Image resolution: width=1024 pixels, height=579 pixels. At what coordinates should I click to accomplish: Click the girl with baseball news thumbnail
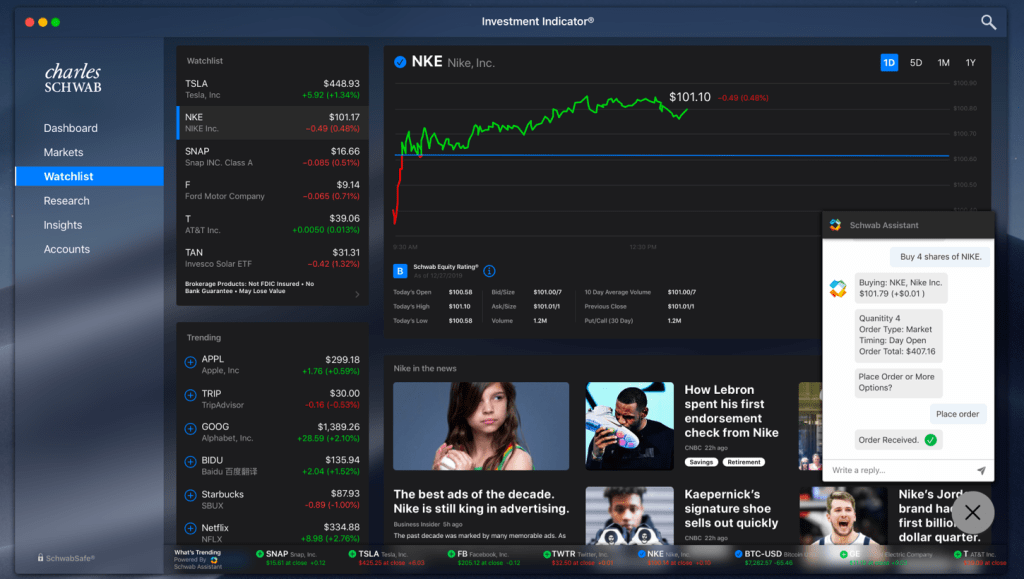(481, 426)
